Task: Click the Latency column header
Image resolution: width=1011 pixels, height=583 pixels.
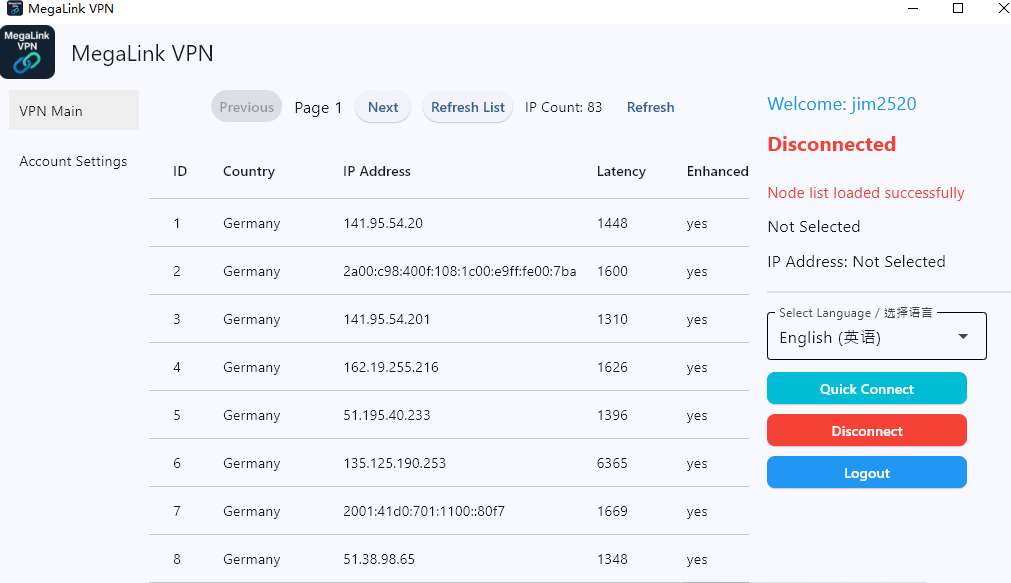Action: pyautogui.click(x=620, y=171)
